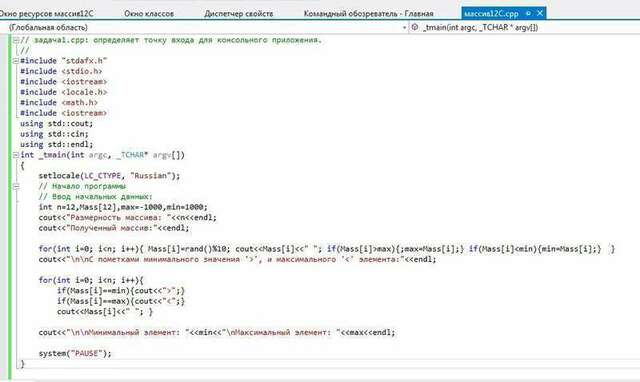This screenshot has height=382, width=640.
Task: Close the массив12С.cpp editor tab
Action: 540,13
